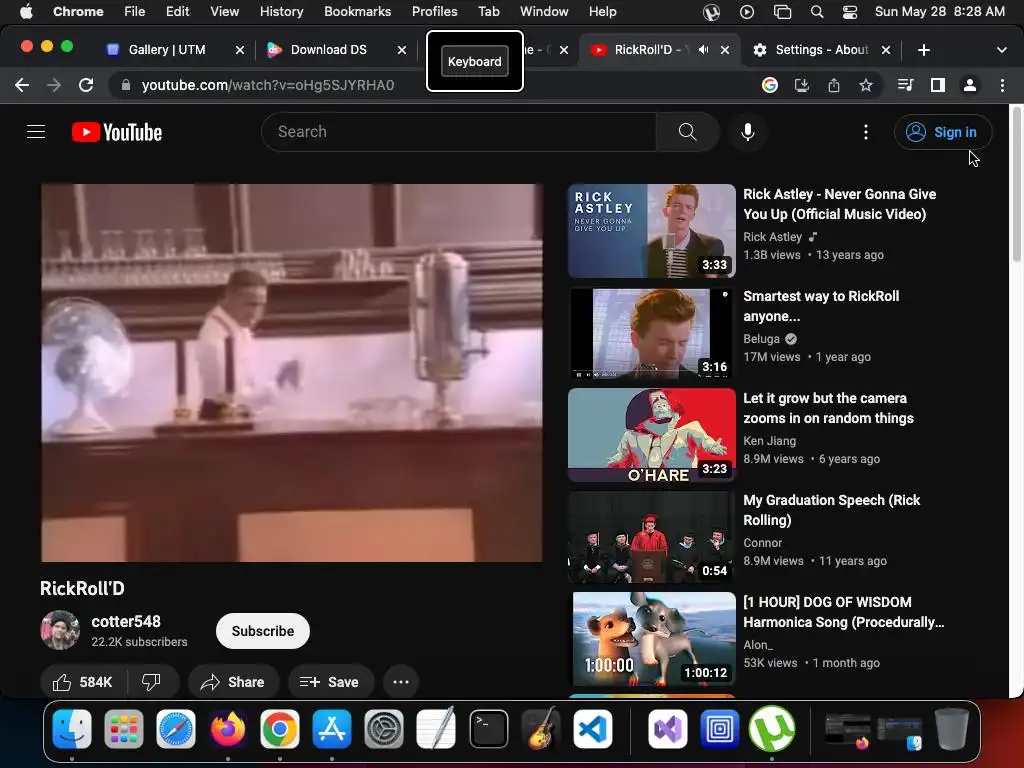Open the DOG OF WISDOM 1 hour thumbnail
Image resolution: width=1024 pixels, height=768 pixels.
pos(652,639)
